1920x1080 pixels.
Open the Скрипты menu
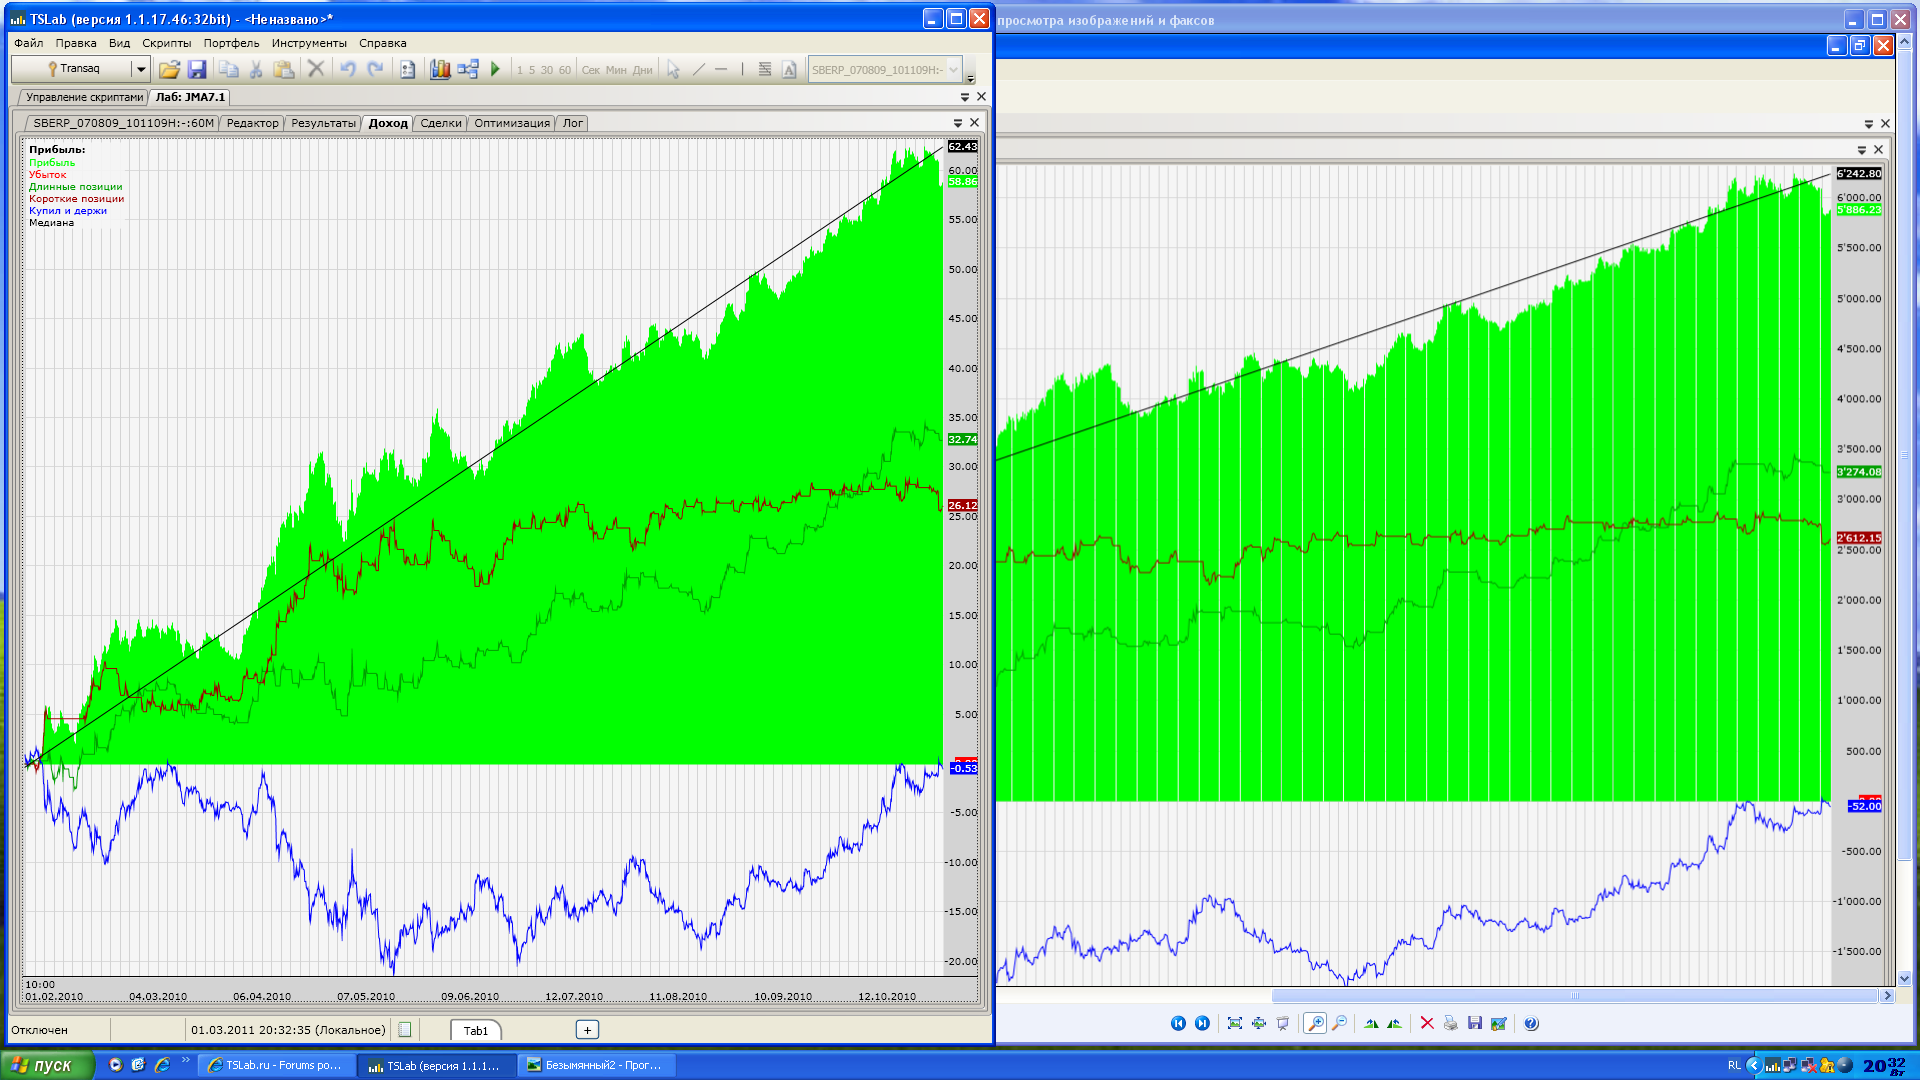pyautogui.click(x=166, y=43)
